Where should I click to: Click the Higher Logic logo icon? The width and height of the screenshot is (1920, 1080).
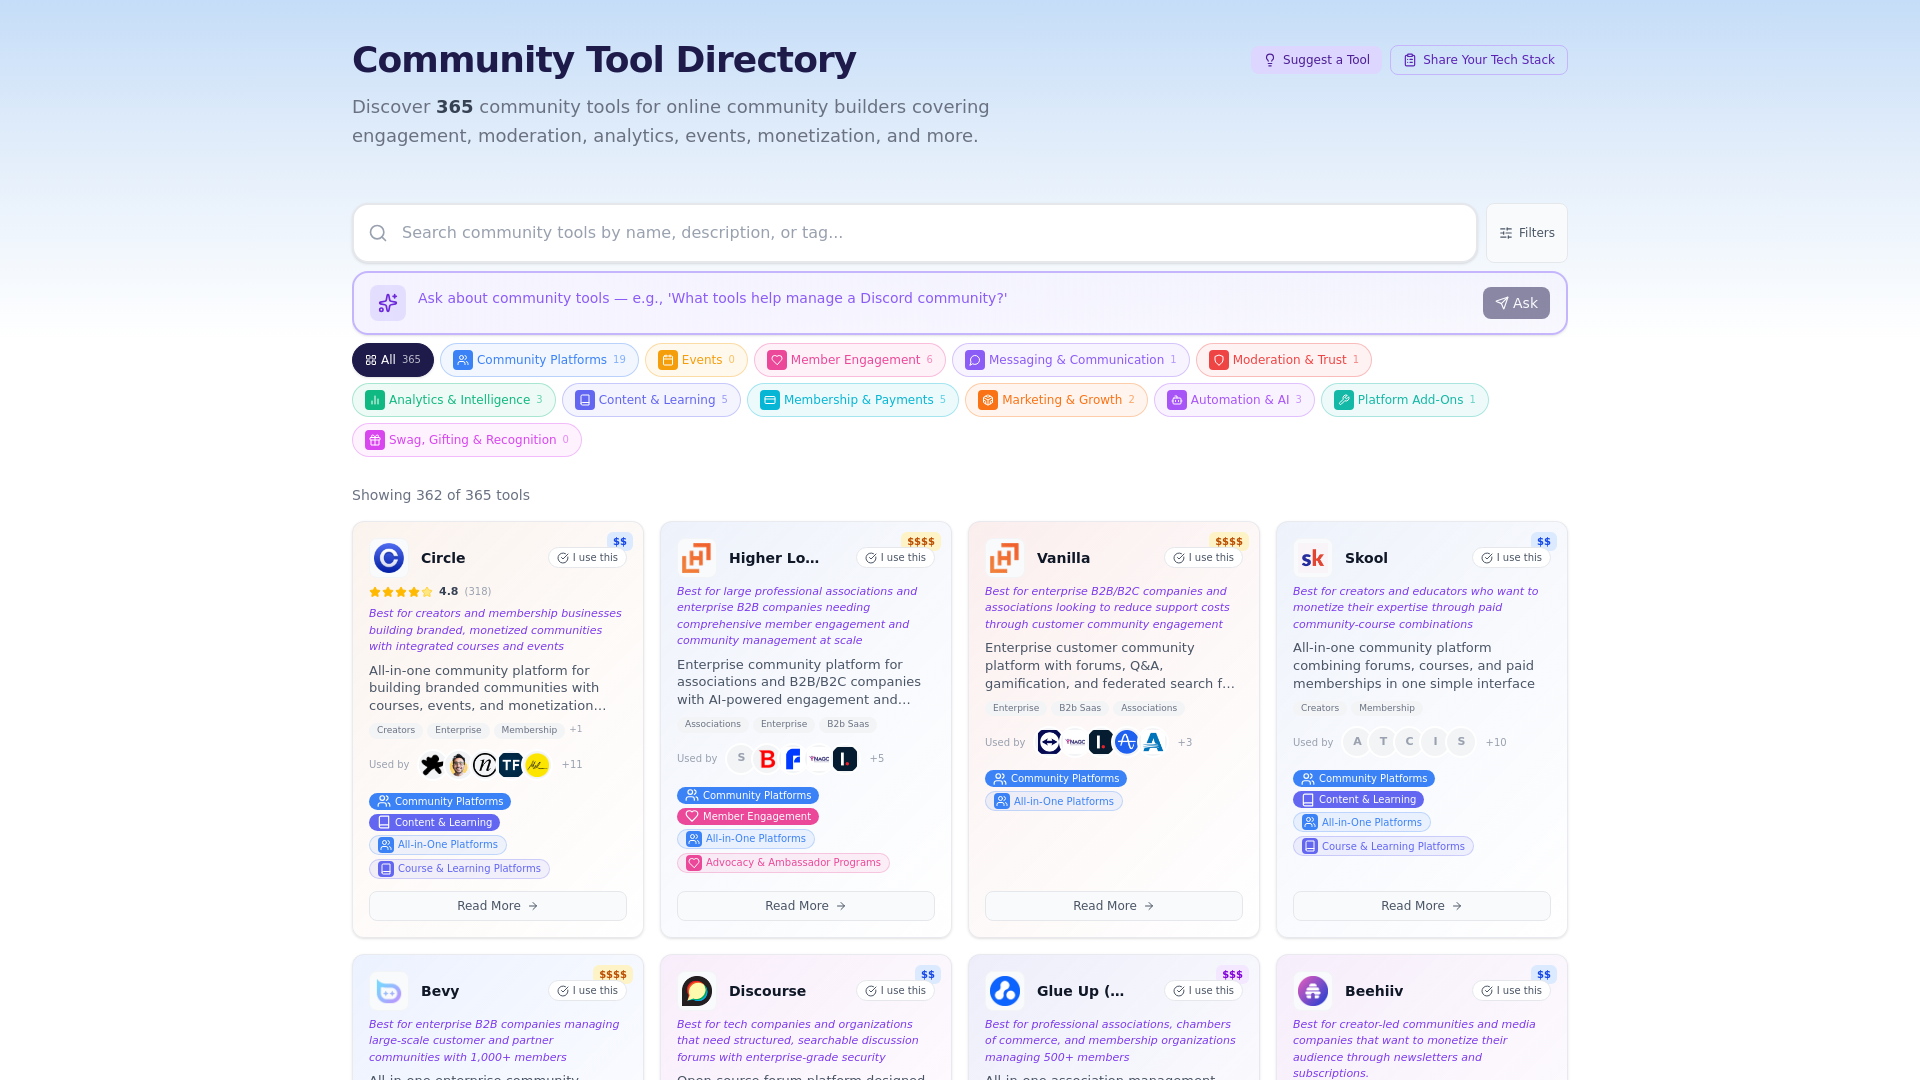pyautogui.click(x=697, y=558)
